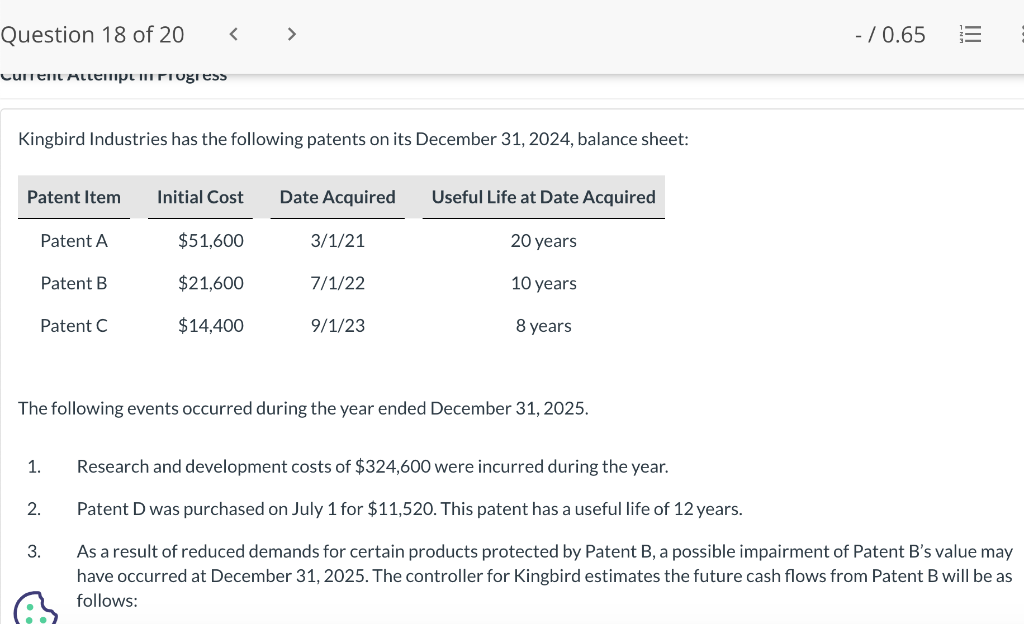
Task: Click the right chevron beside question counter
Action: (x=291, y=33)
